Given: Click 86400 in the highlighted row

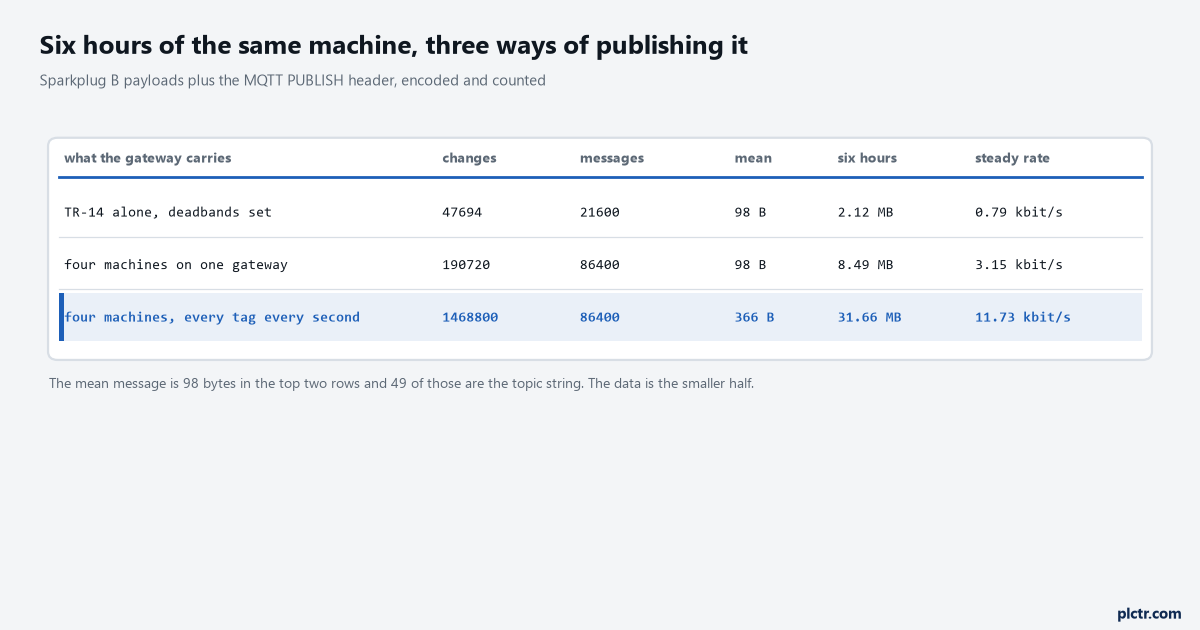Looking at the screenshot, I should (x=600, y=317).
